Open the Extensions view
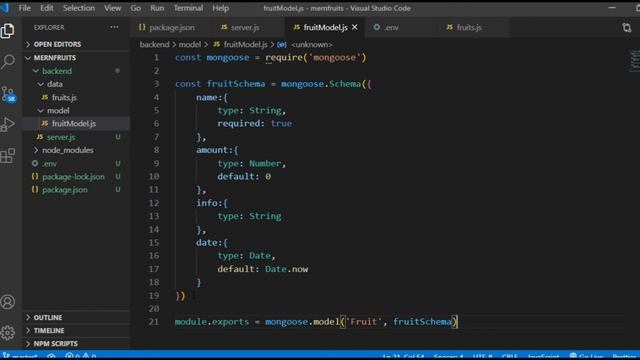The width and height of the screenshot is (640, 360). 8,156
